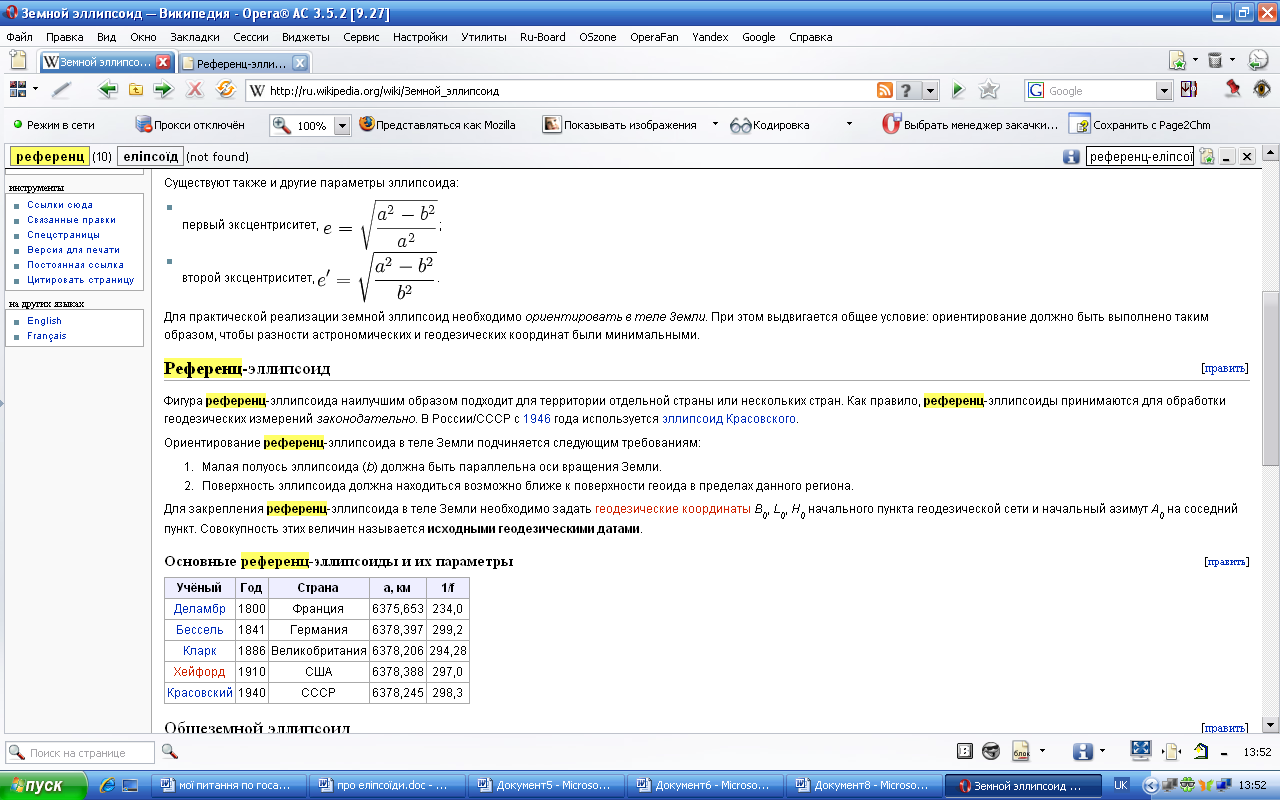The width and height of the screenshot is (1280, 800).
Task: Click the clock icon in the top right
Action: [x=1258, y=59]
